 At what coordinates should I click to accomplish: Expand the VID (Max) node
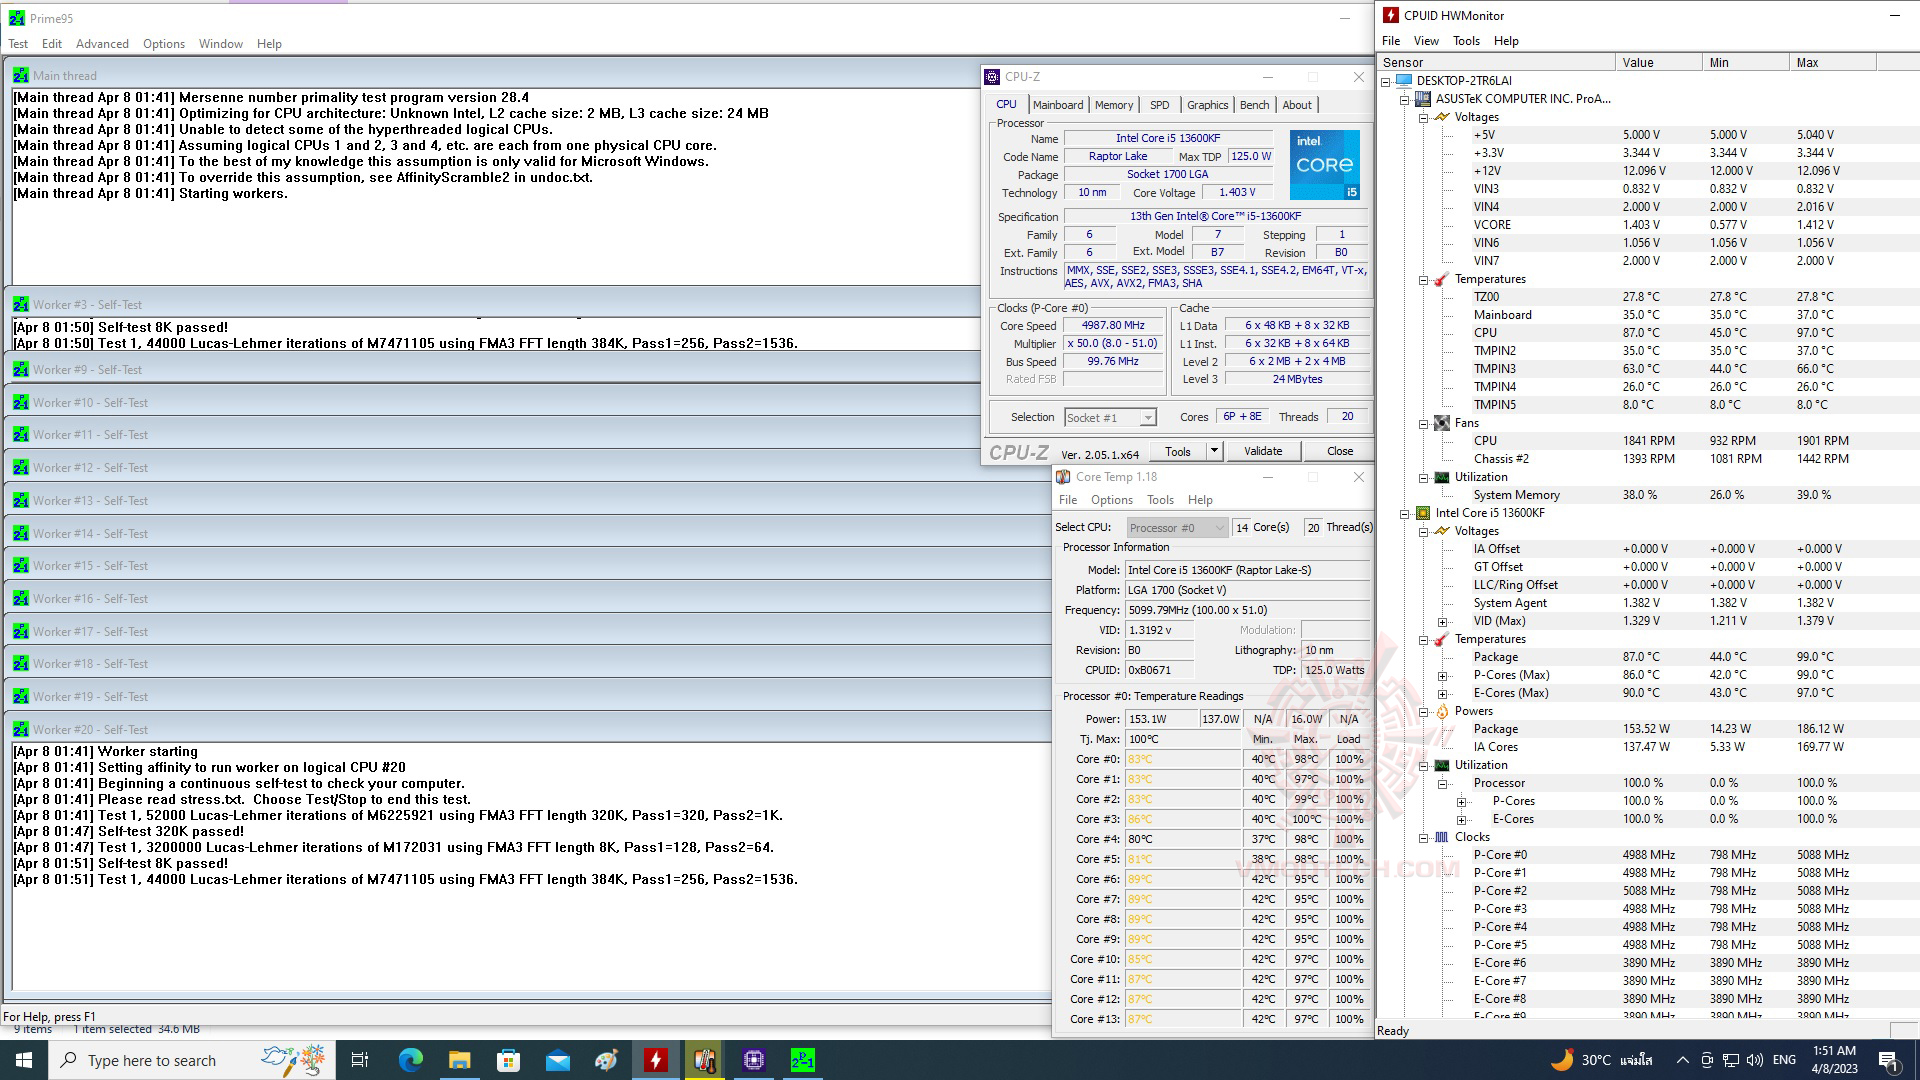point(1442,621)
